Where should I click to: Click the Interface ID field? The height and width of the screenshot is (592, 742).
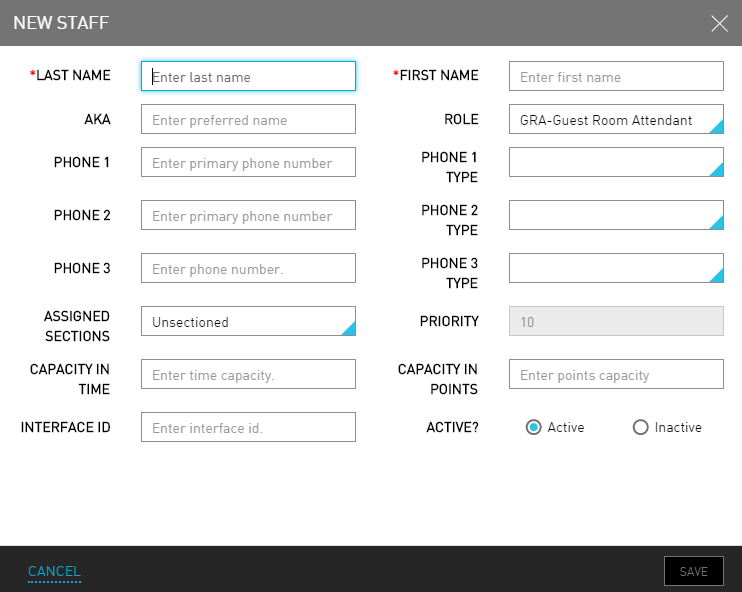tap(248, 427)
